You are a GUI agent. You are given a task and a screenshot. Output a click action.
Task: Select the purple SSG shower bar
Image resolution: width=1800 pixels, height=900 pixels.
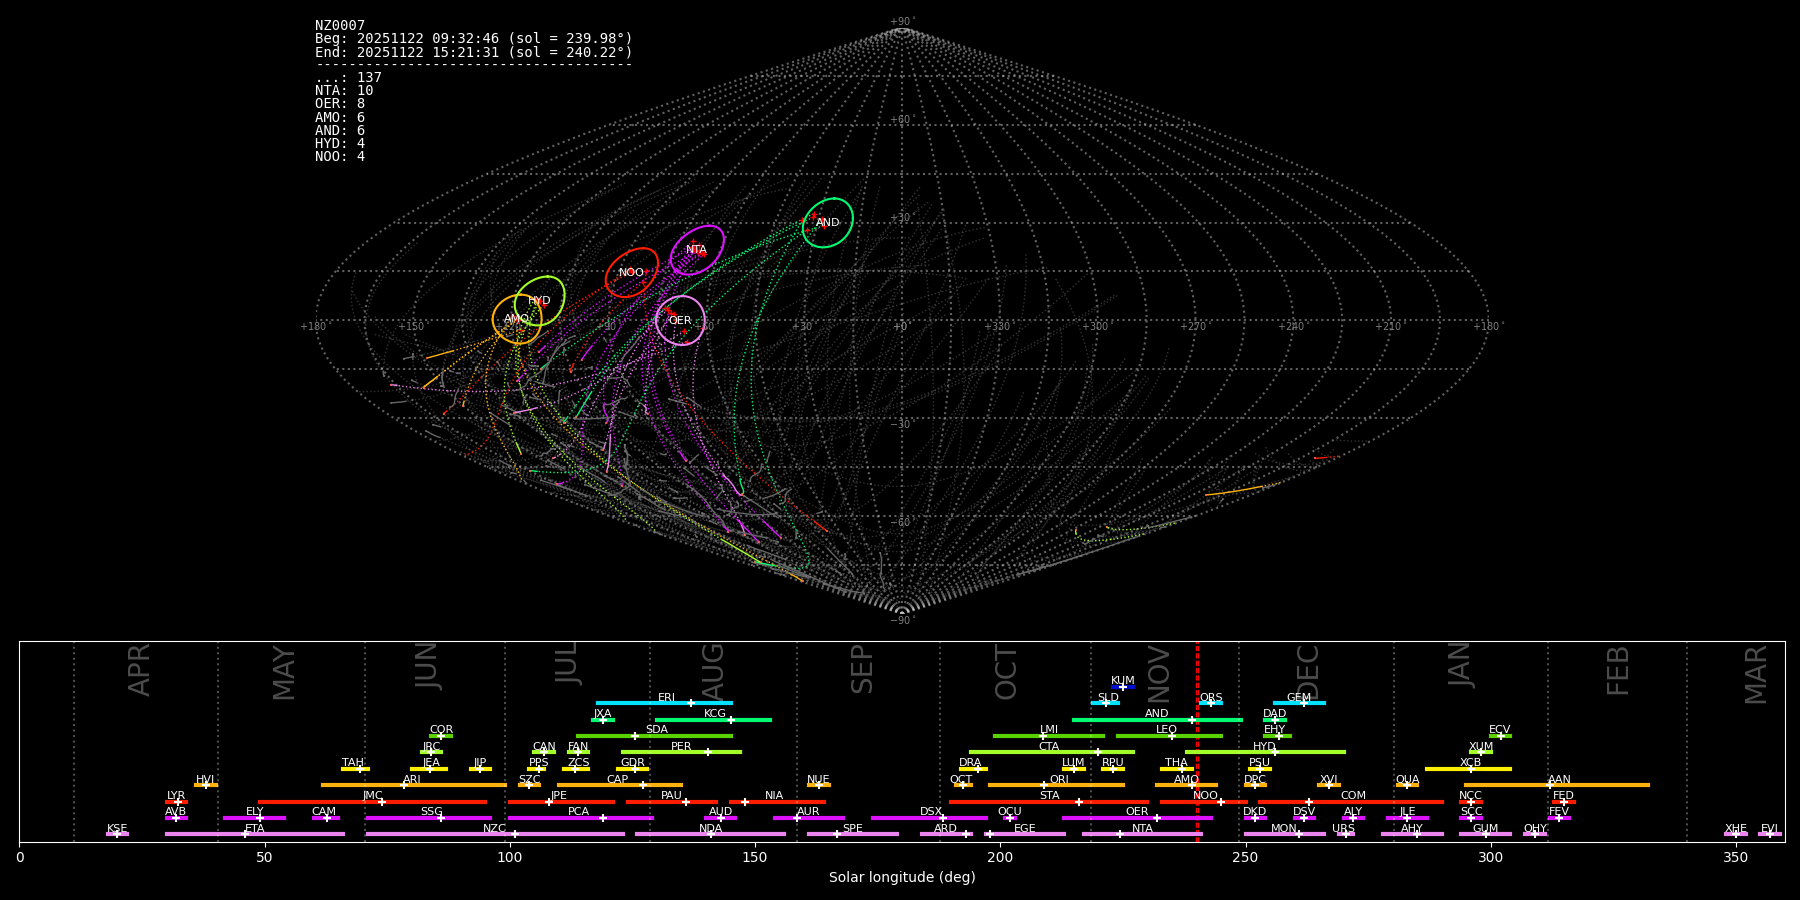[x=428, y=818]
